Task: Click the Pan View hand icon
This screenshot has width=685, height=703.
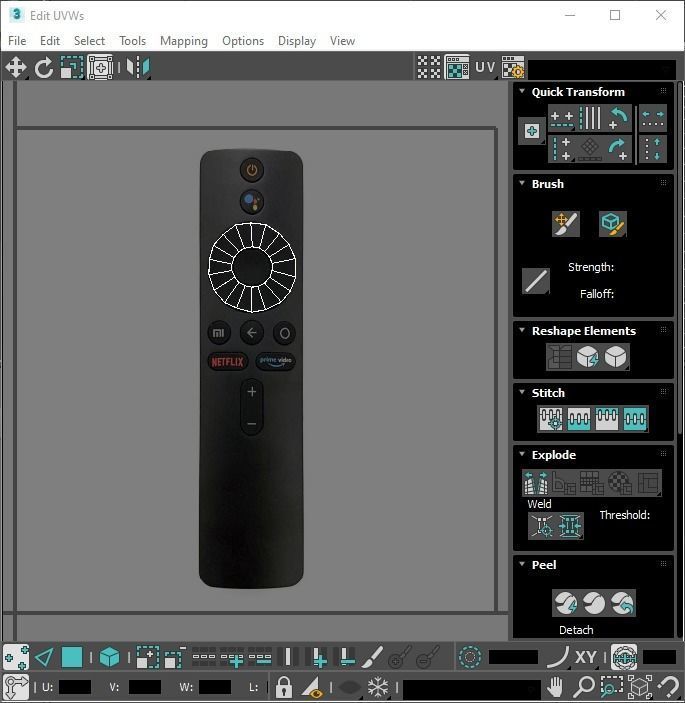Action: (555, 686)
